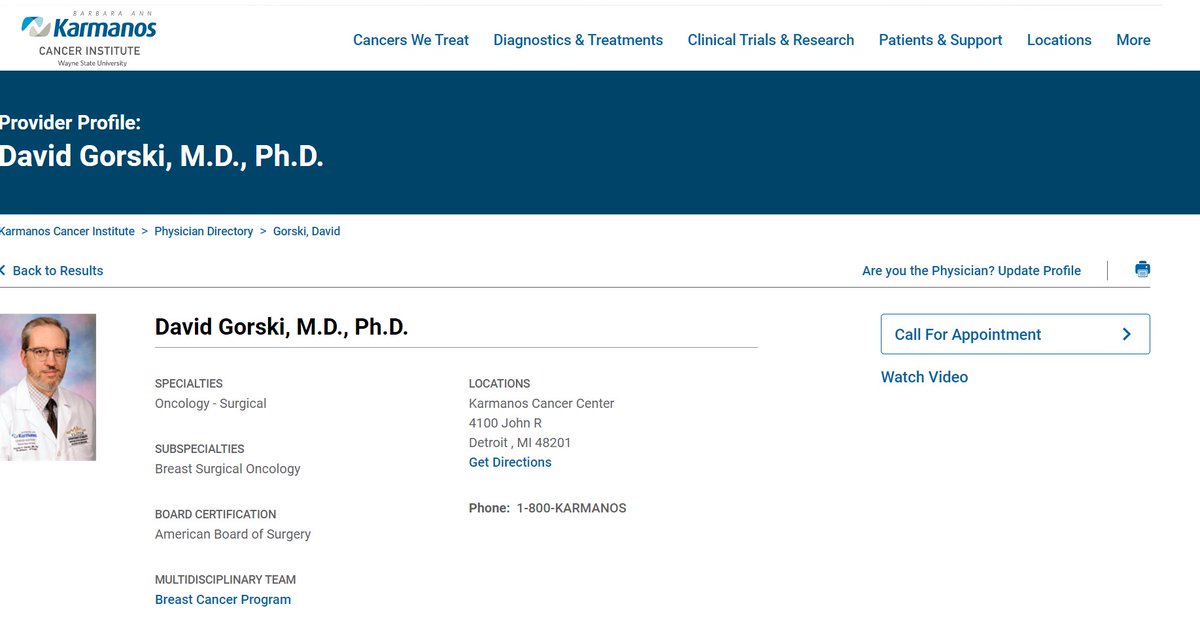Click the physician's profile photo

48,387
